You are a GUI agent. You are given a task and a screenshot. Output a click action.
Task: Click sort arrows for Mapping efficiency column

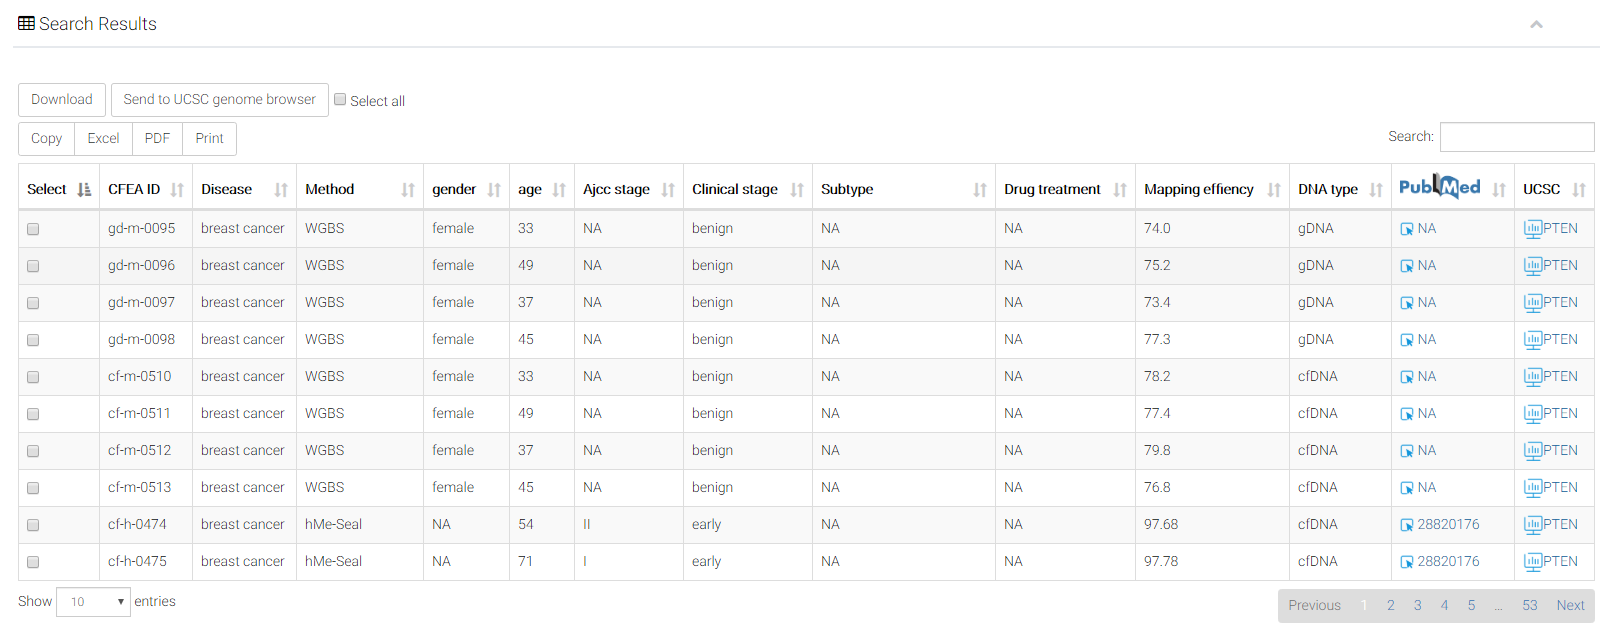pos(1274,190)
